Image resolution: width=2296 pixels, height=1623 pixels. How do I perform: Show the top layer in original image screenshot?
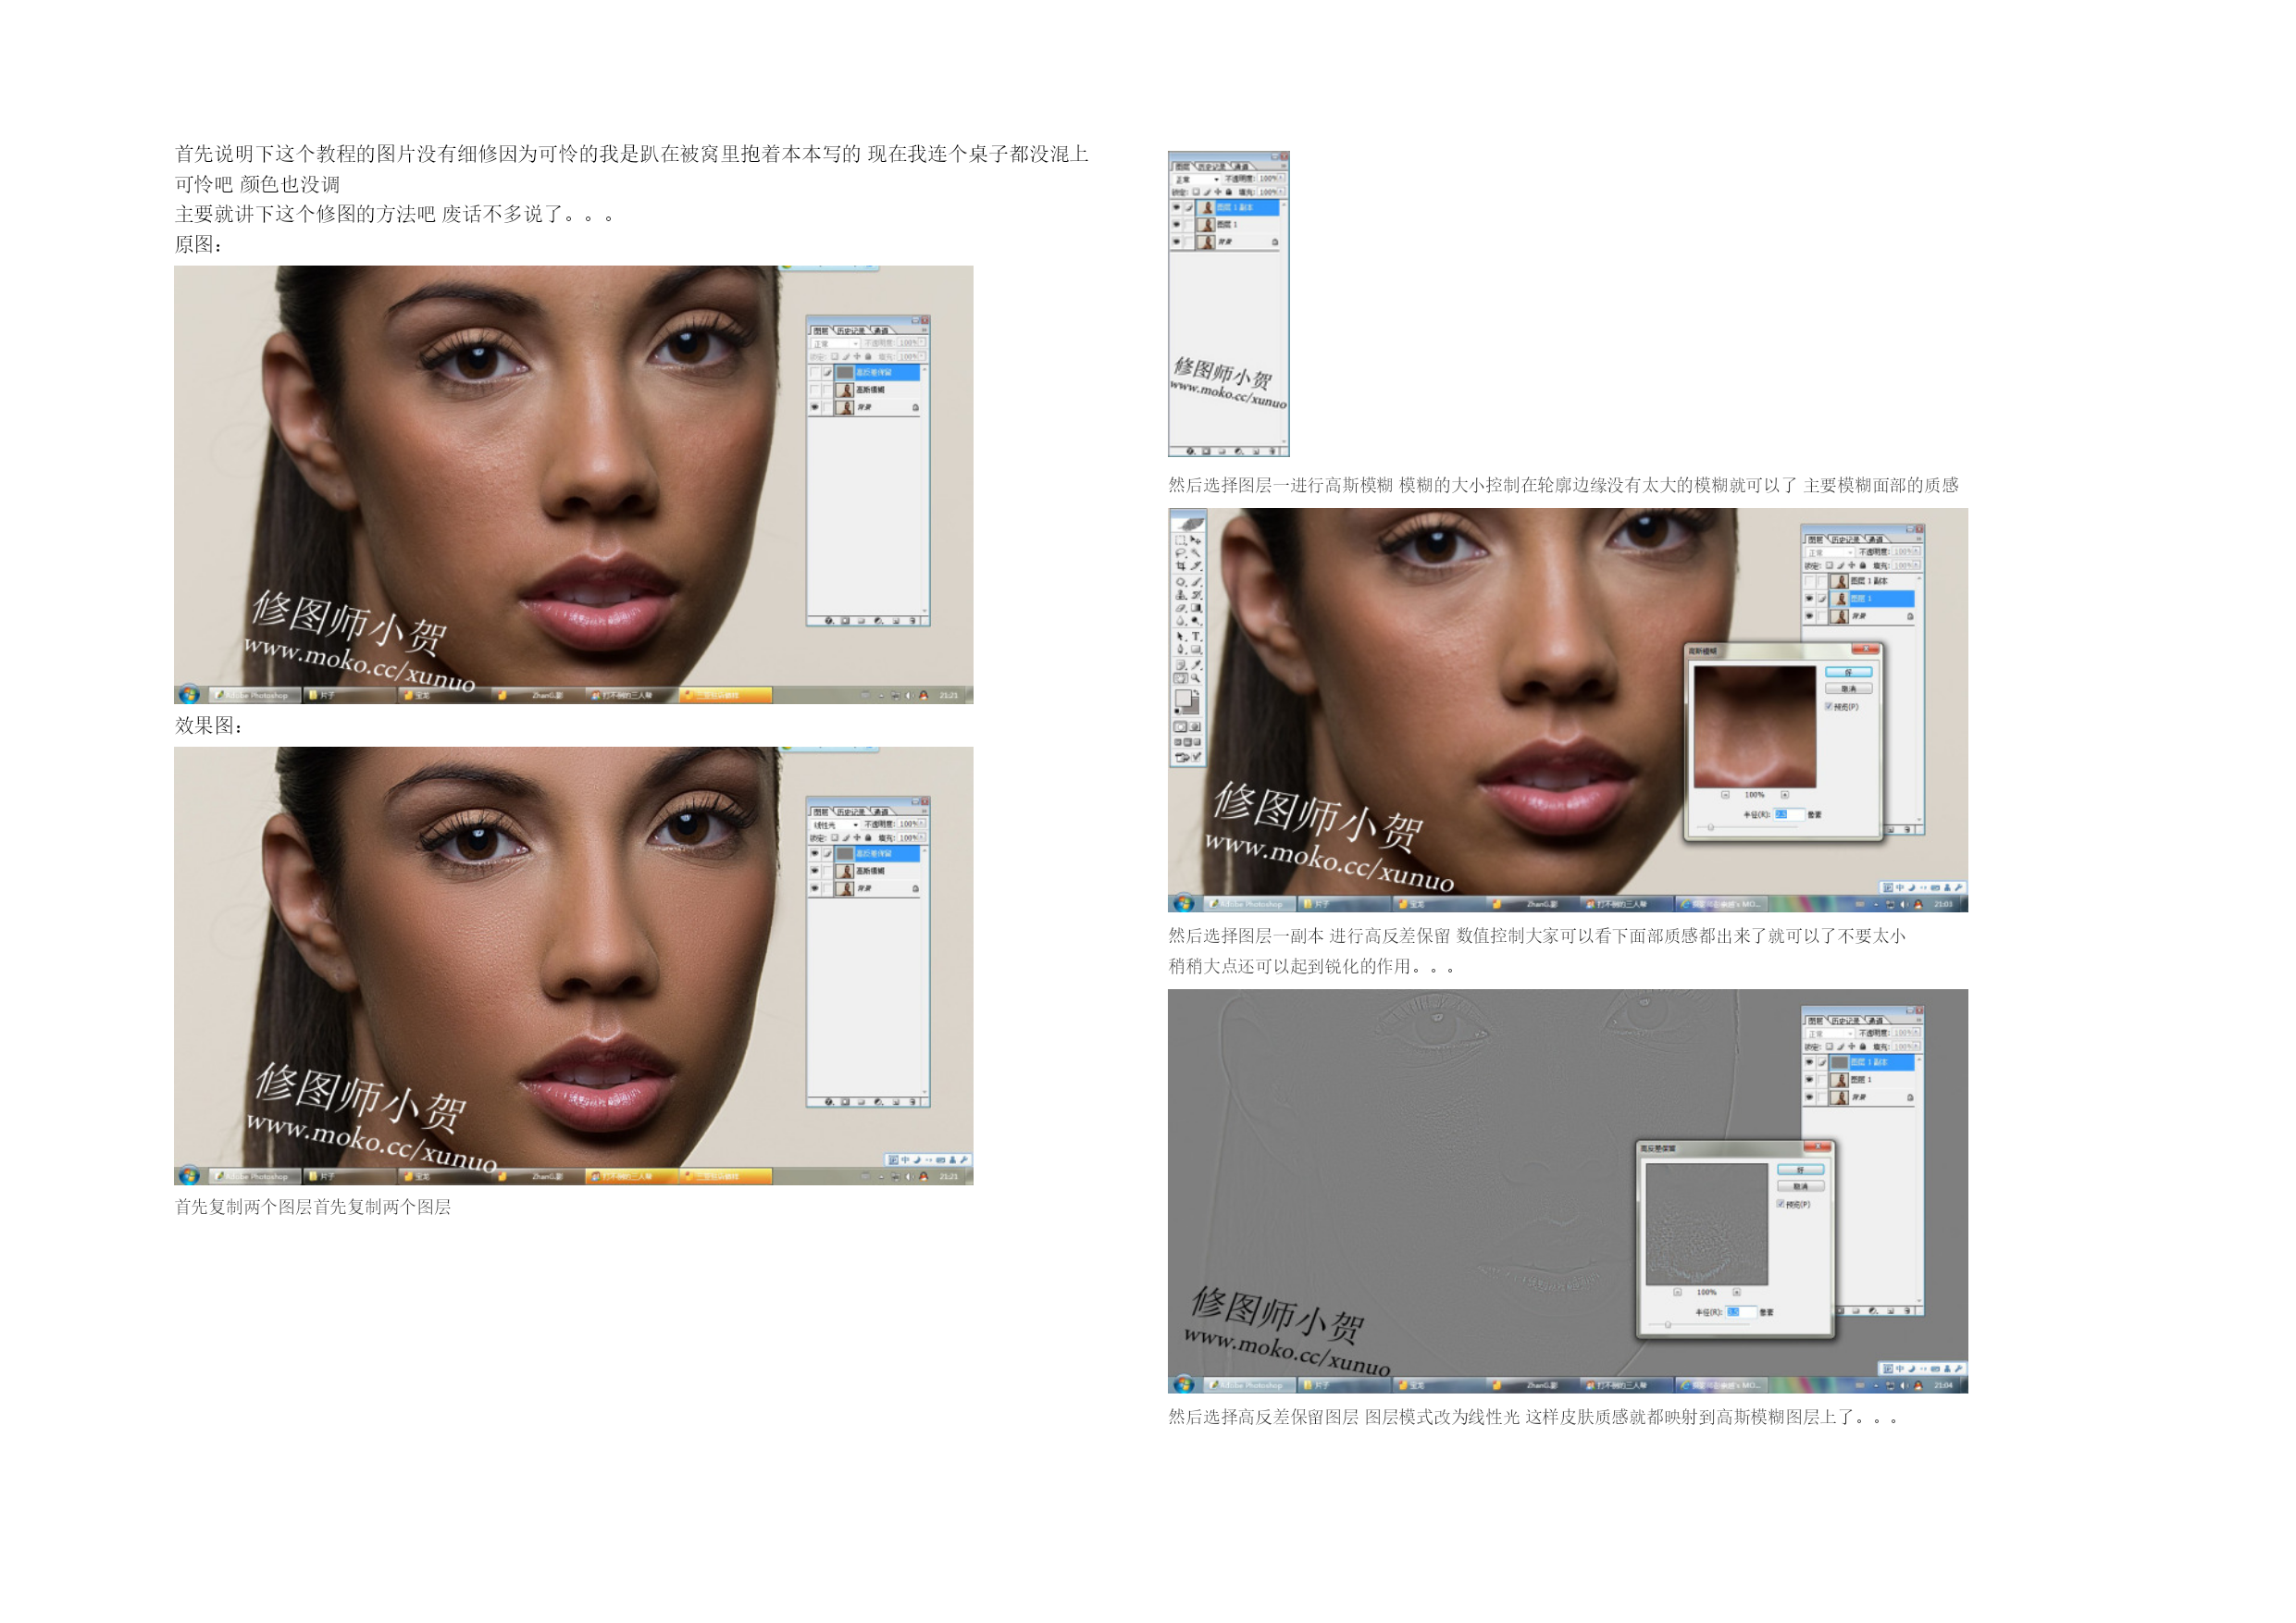pyautogui.click(x=814, y=372)
